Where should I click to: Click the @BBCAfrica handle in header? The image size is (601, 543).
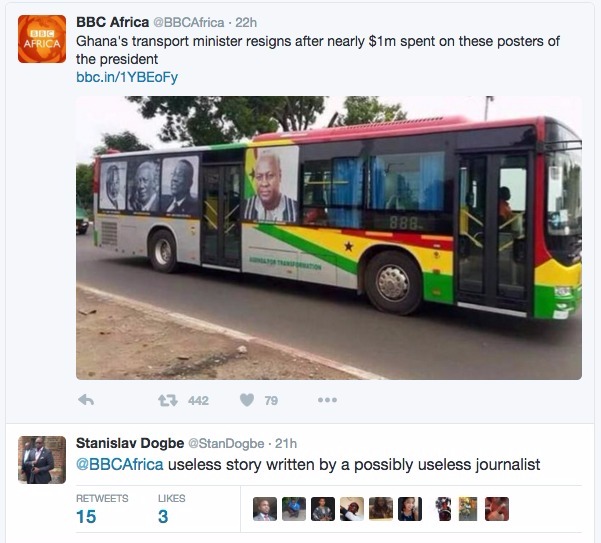pyautogui.click(x=189, y=23)
